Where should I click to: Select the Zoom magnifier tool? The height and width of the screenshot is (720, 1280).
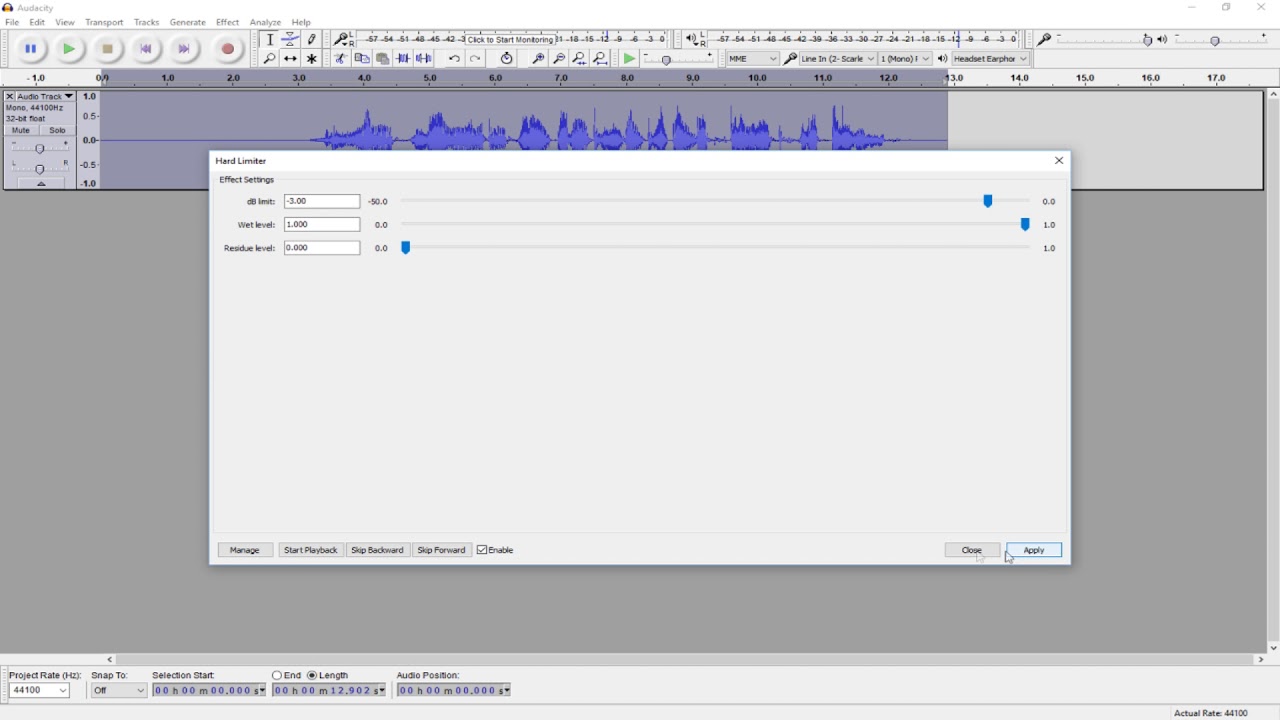[x=270, y=59]
